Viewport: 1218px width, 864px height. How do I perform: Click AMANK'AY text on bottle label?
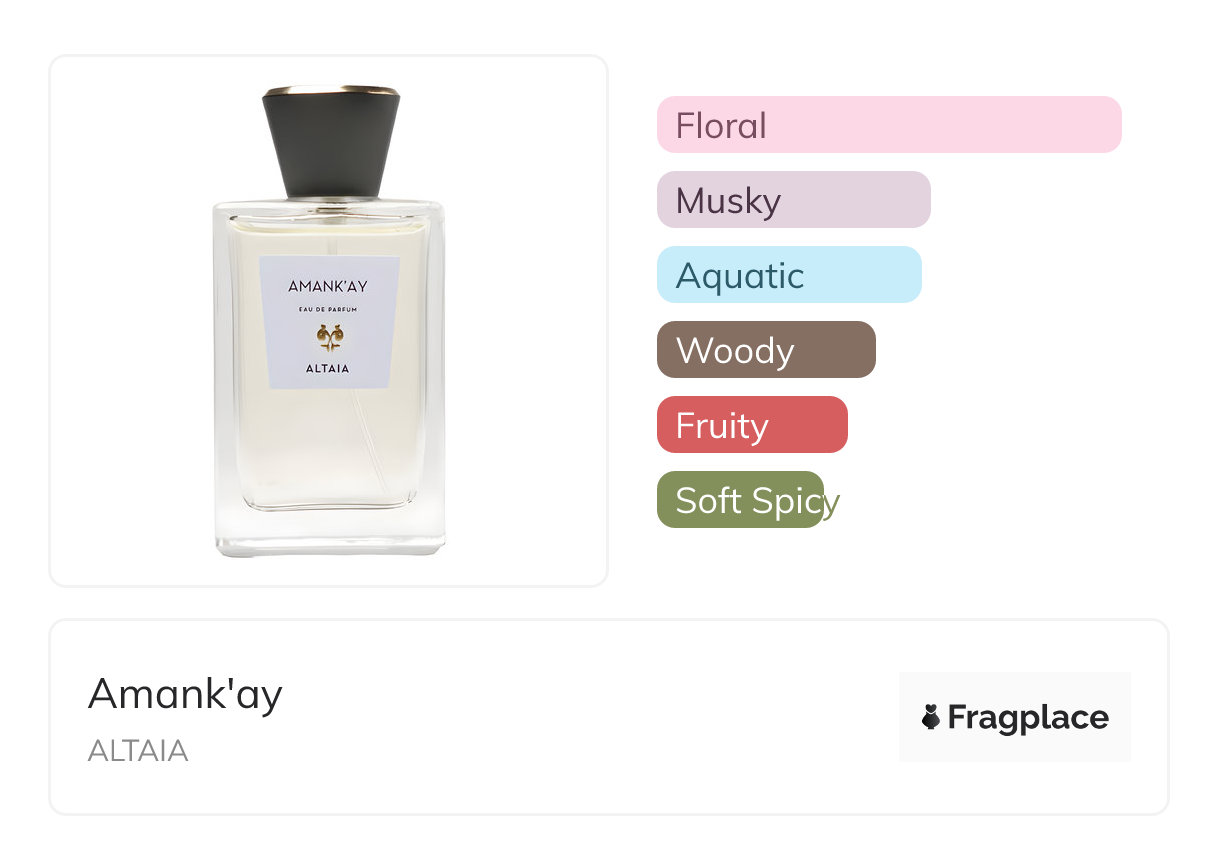[328, 286]
